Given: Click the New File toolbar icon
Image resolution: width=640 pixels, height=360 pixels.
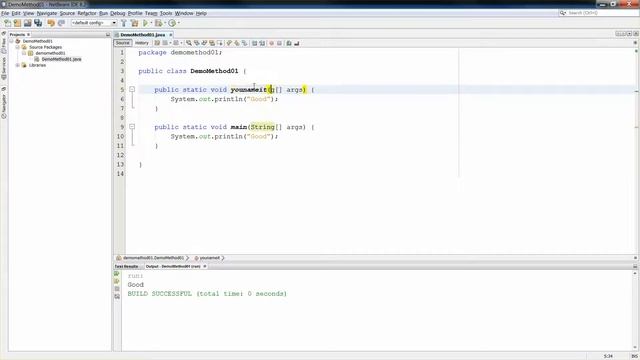Looking at the screenshot, I should 7,23.
